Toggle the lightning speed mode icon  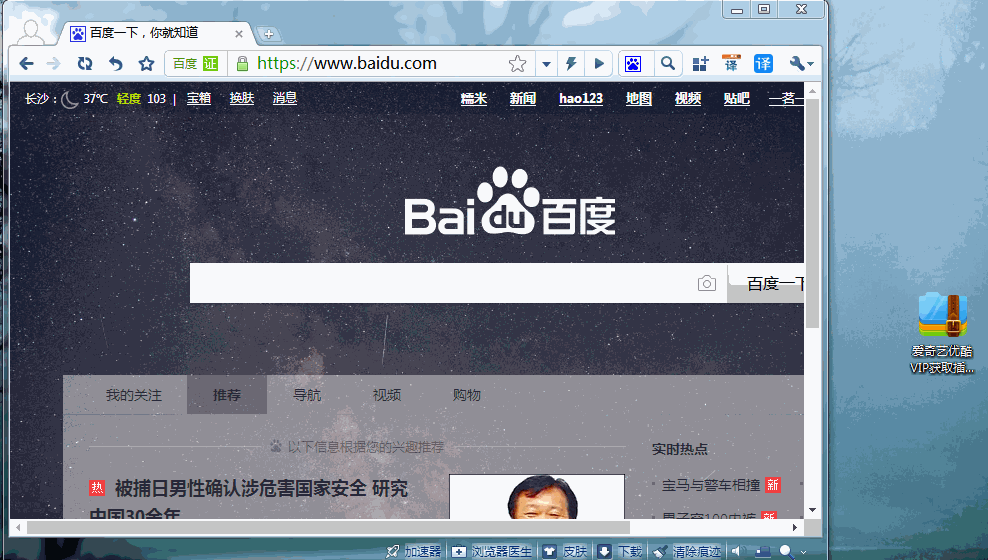[x=571, y=63]
